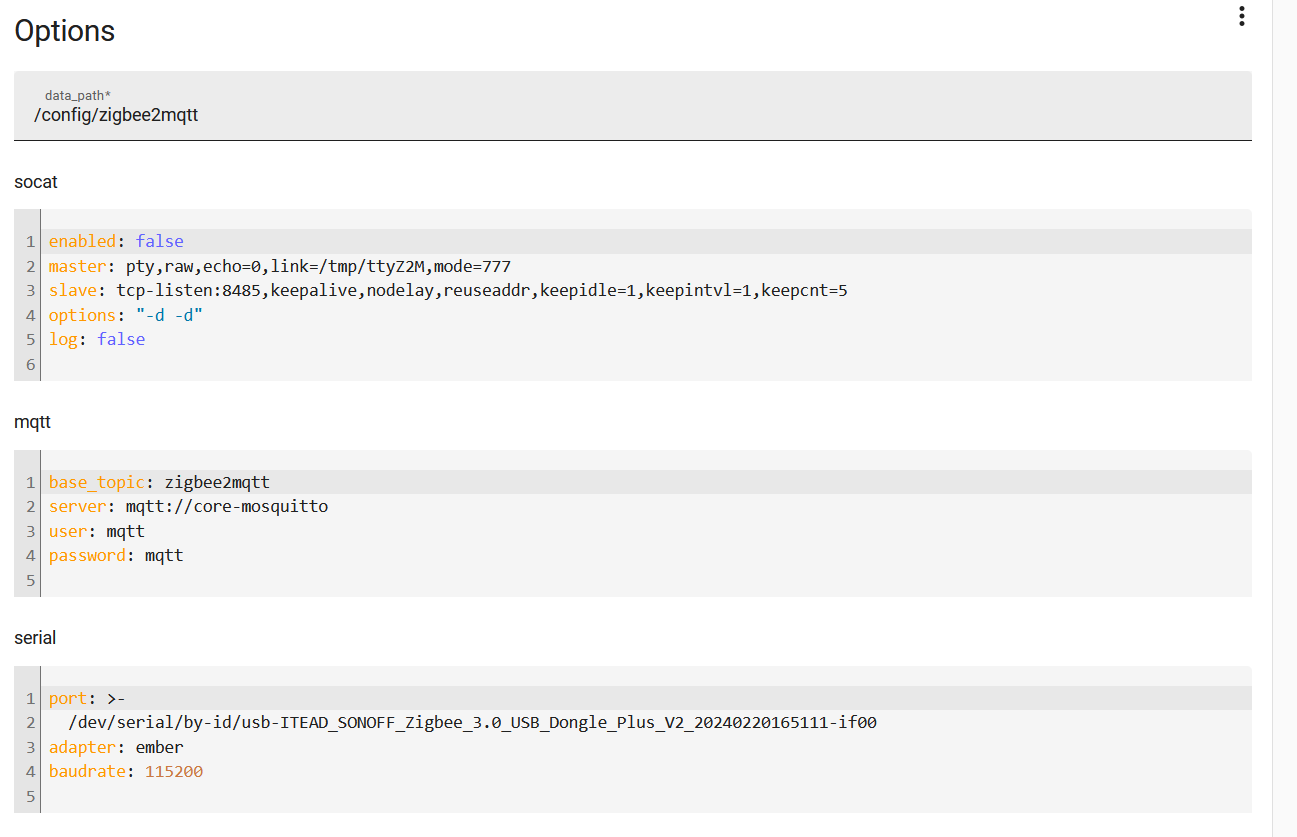
Task: Open the three-dot Options overflow menu
Action: 1241,16
